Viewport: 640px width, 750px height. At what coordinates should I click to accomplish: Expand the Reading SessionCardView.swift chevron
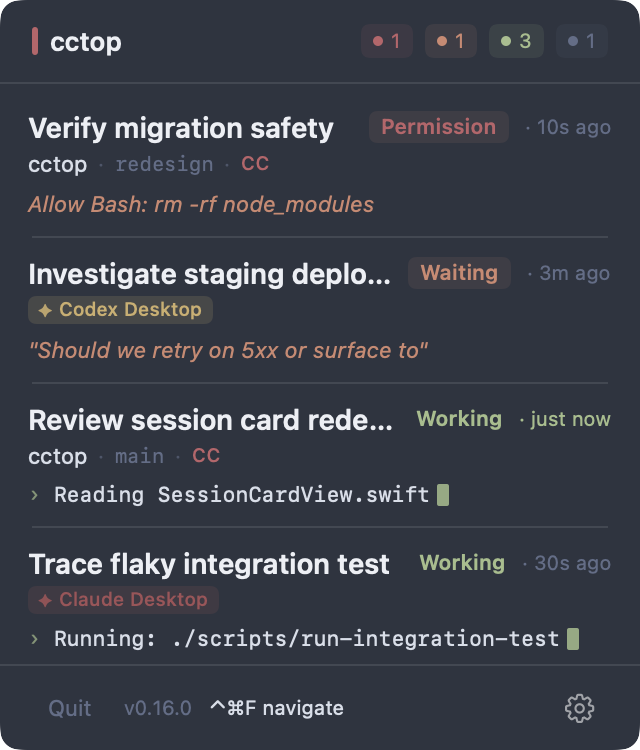point(34,495)
